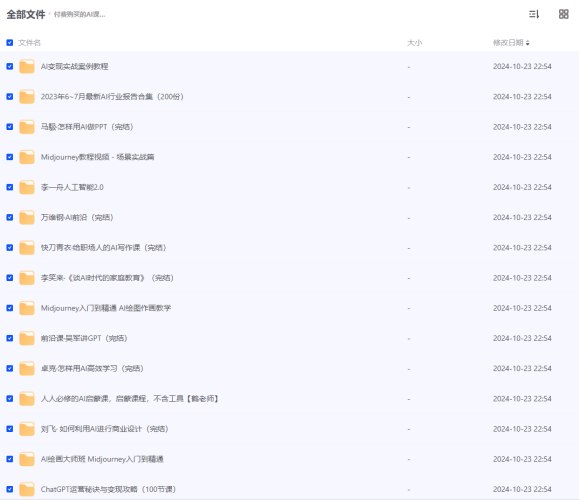Click the folder icon of 快刀青衣 AI写作课
The image size is (580, 500).
tap(27, 248)
